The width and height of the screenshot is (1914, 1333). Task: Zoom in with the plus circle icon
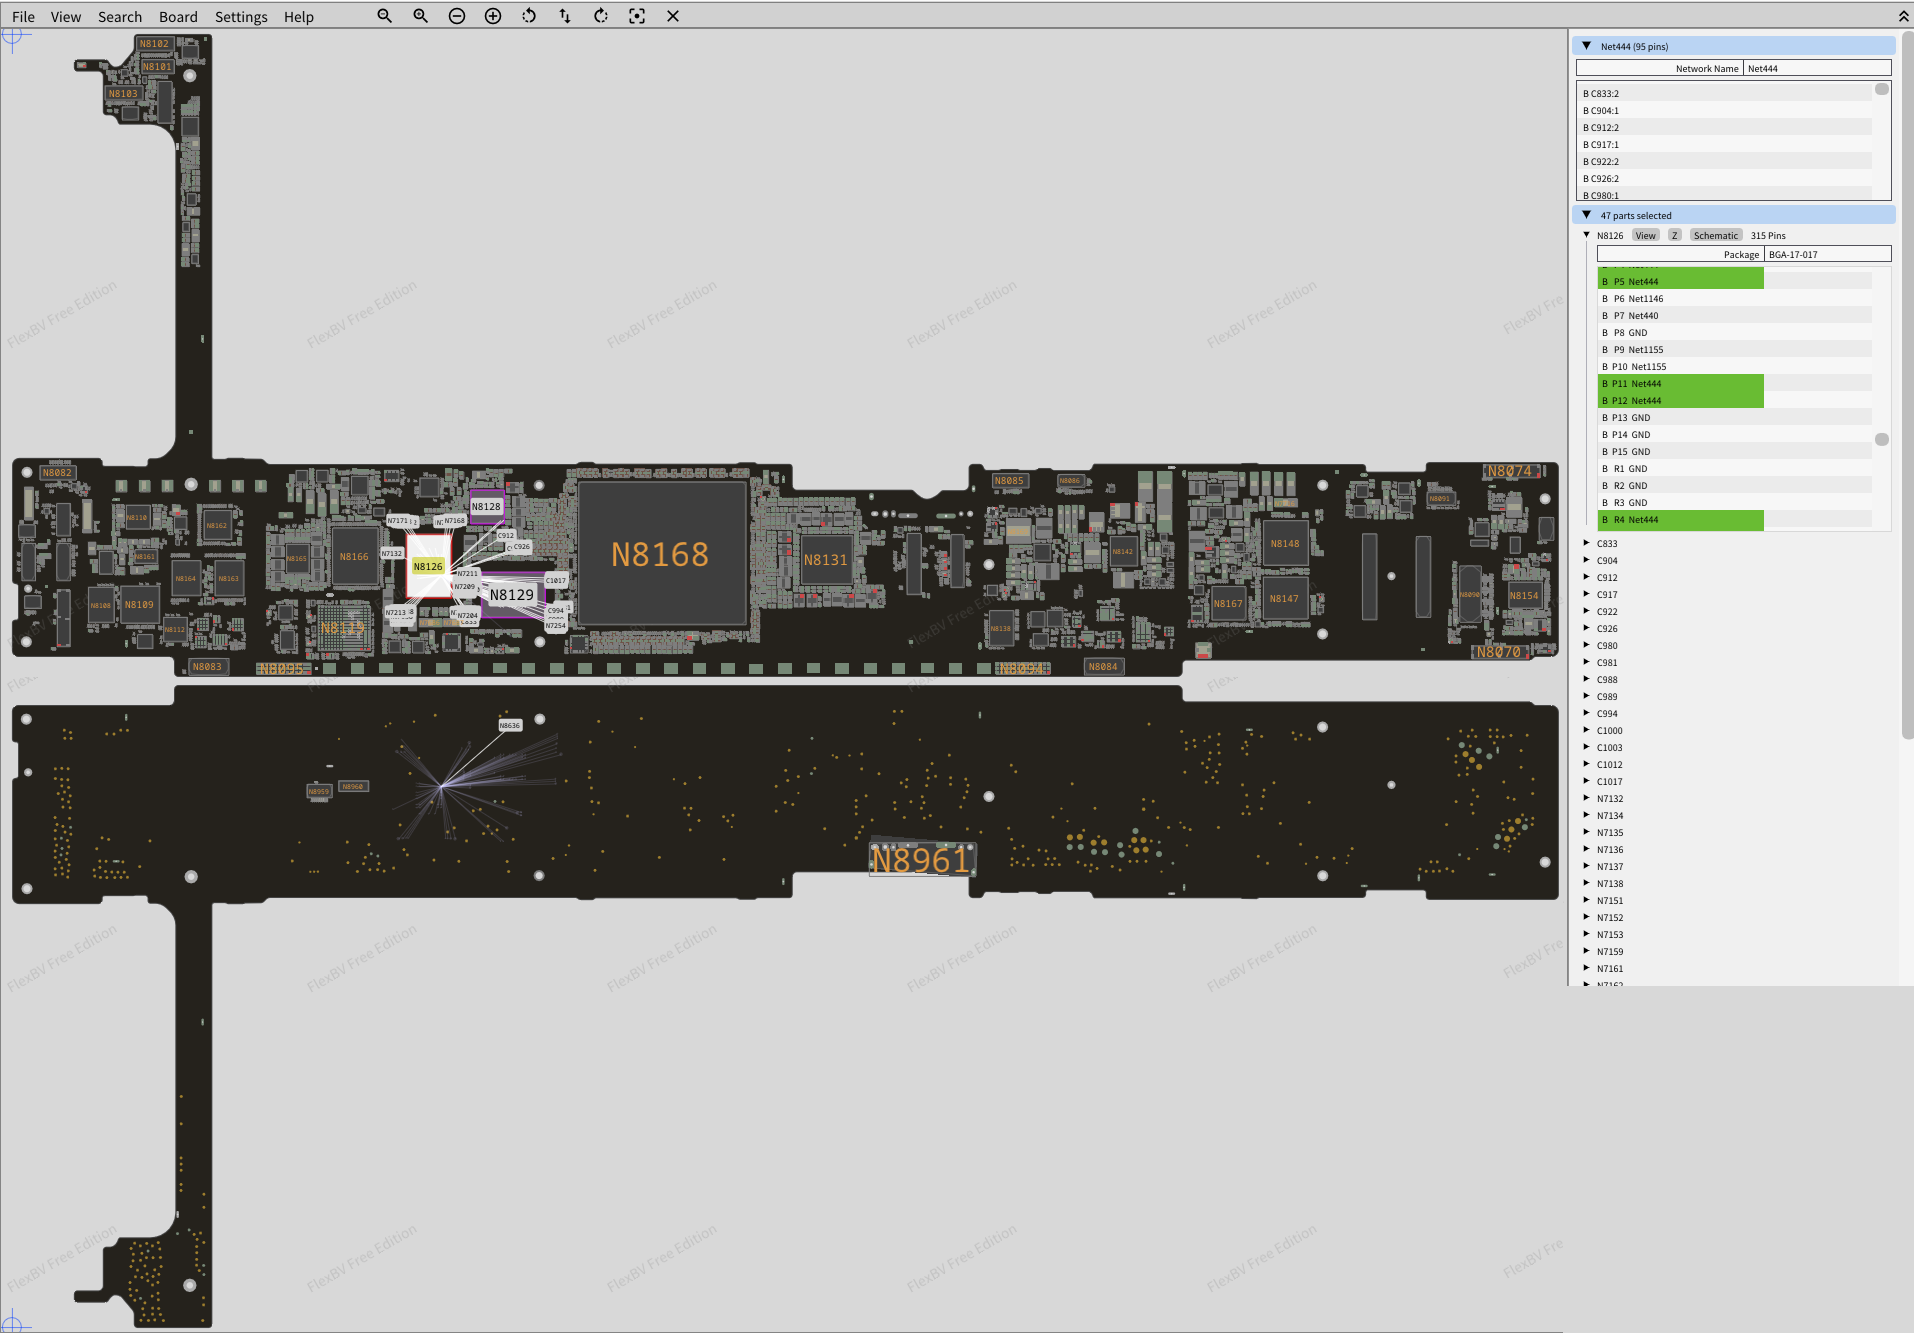point(493,16)
